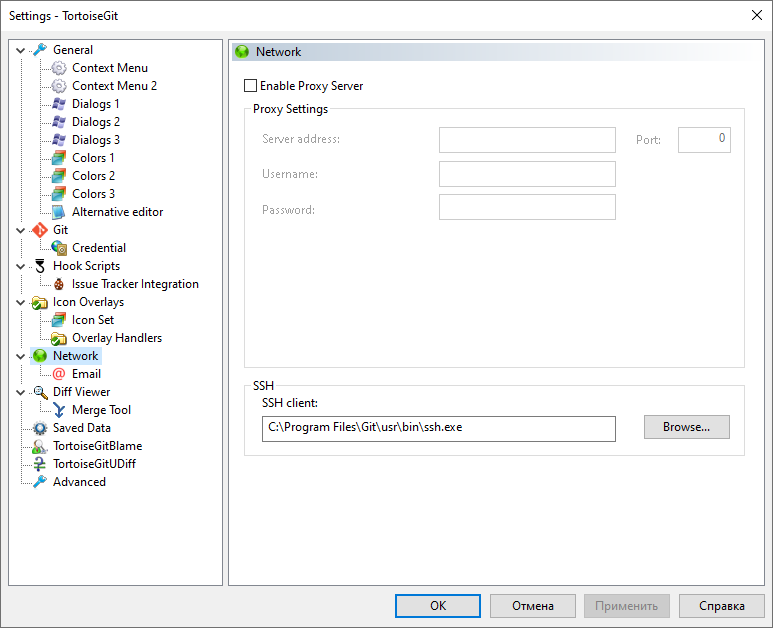
Task: Click the Saved Data gear icon
Action: click(40, 428)
